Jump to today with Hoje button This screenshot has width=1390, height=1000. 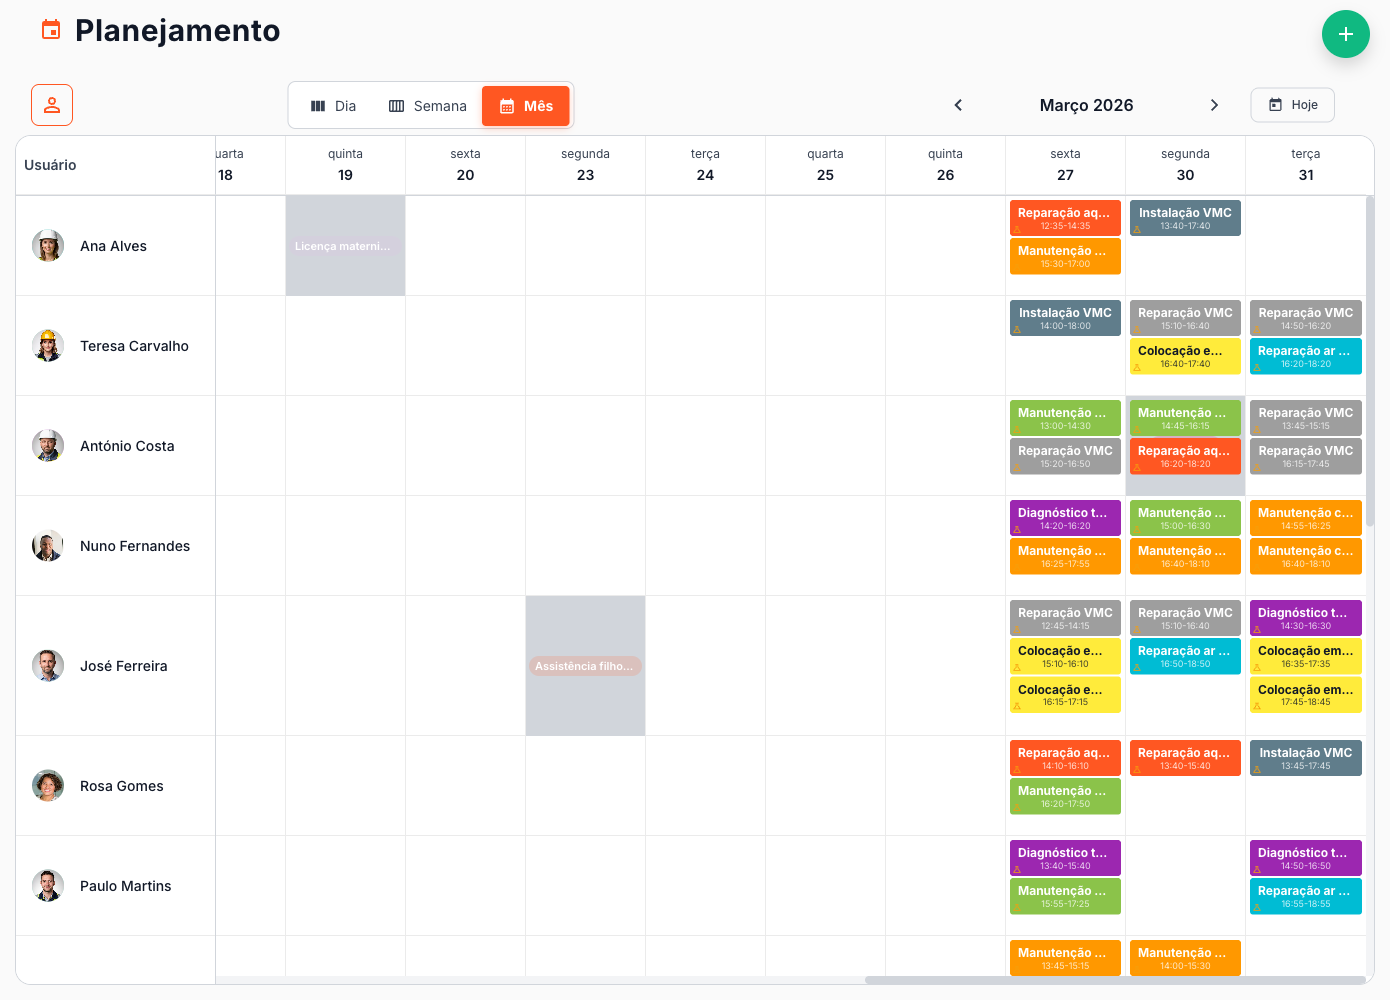[x=1292, y=105]
